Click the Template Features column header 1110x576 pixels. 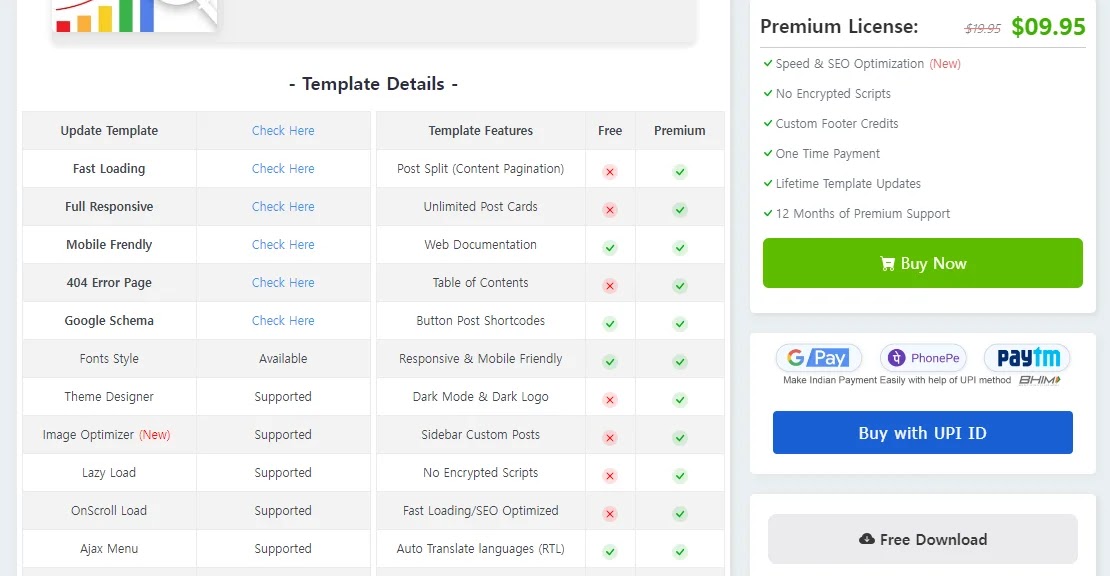tap(481, 130)
